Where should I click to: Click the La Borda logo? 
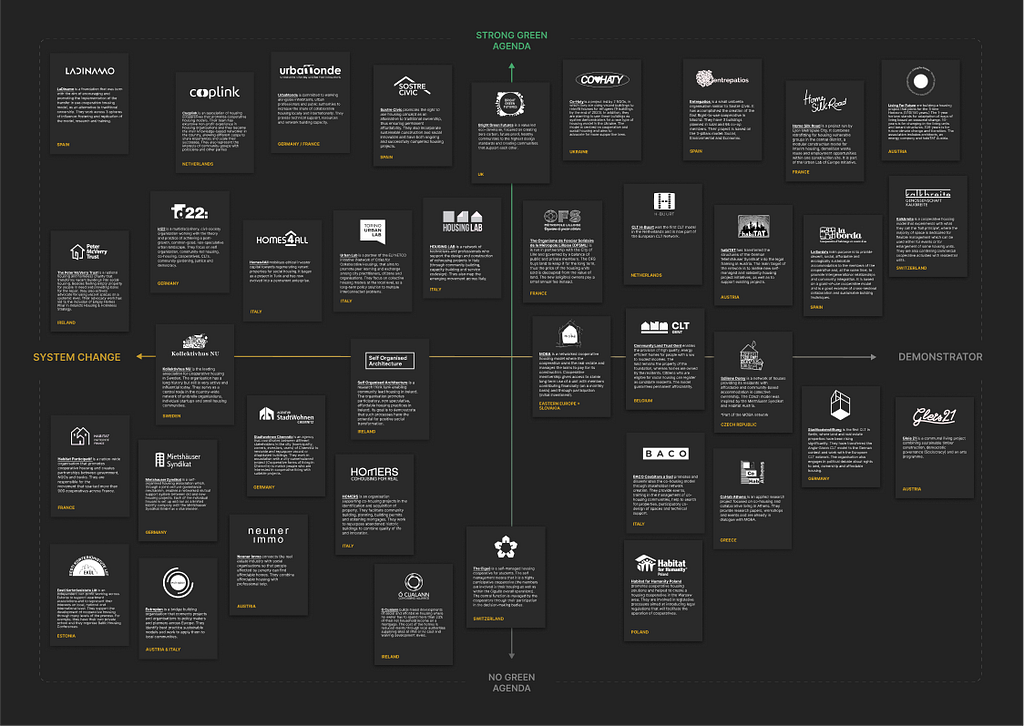pos(840,234)
